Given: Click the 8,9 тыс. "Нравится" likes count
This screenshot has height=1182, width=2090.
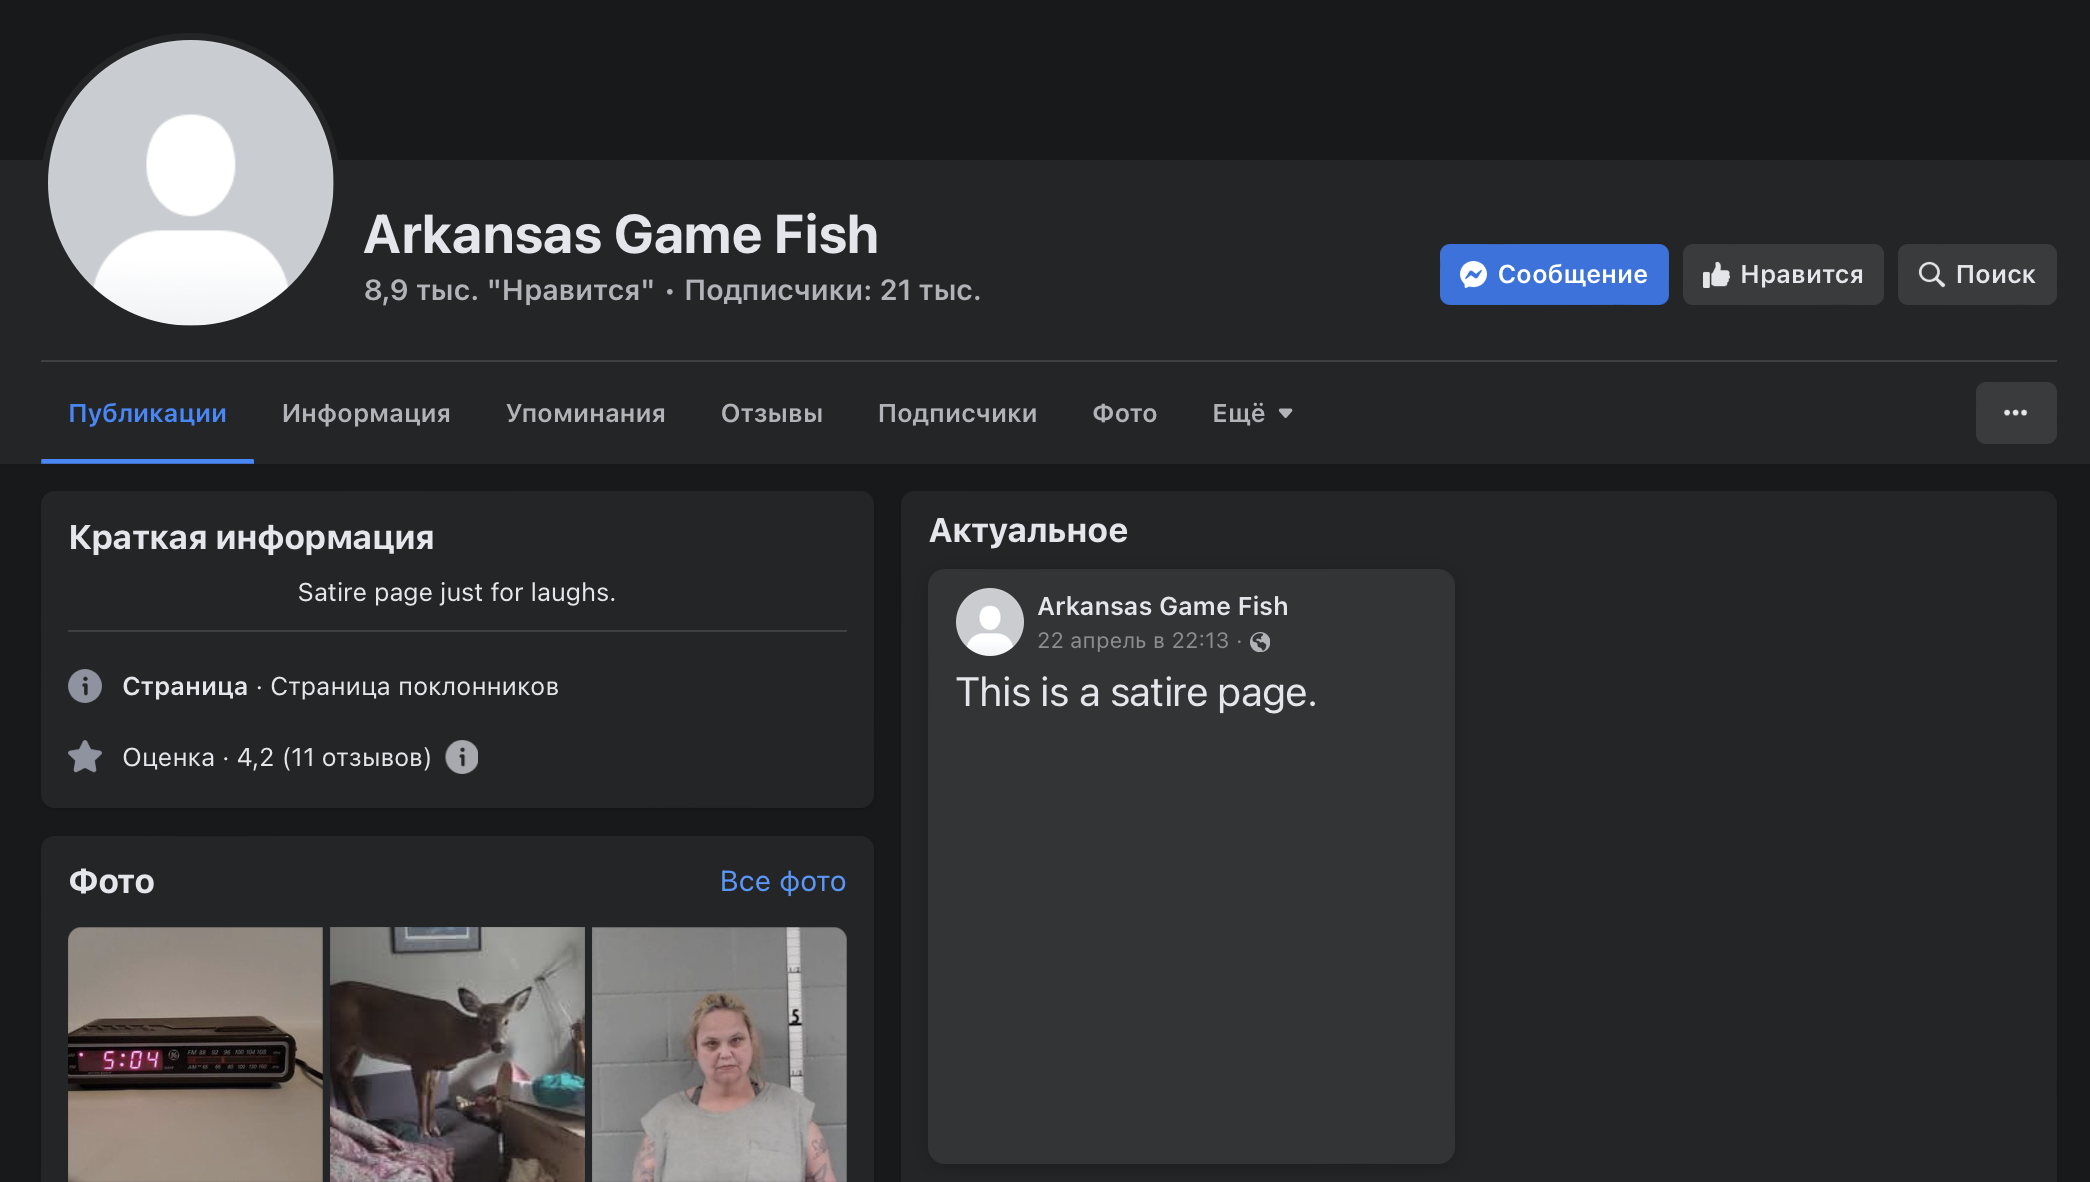Looking at the screenshot, I should coord(509,290).
